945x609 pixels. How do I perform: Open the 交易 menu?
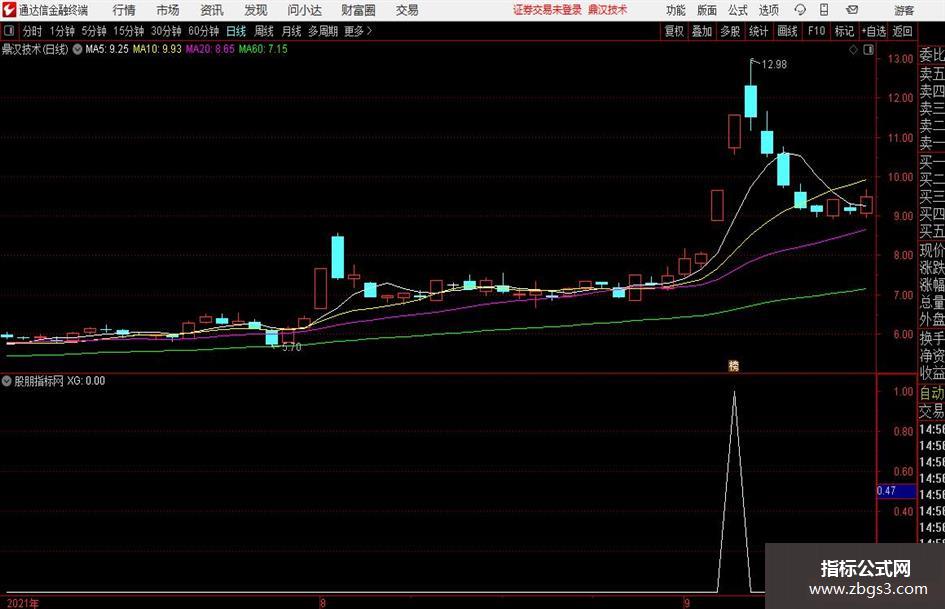(x=407, y=10)
